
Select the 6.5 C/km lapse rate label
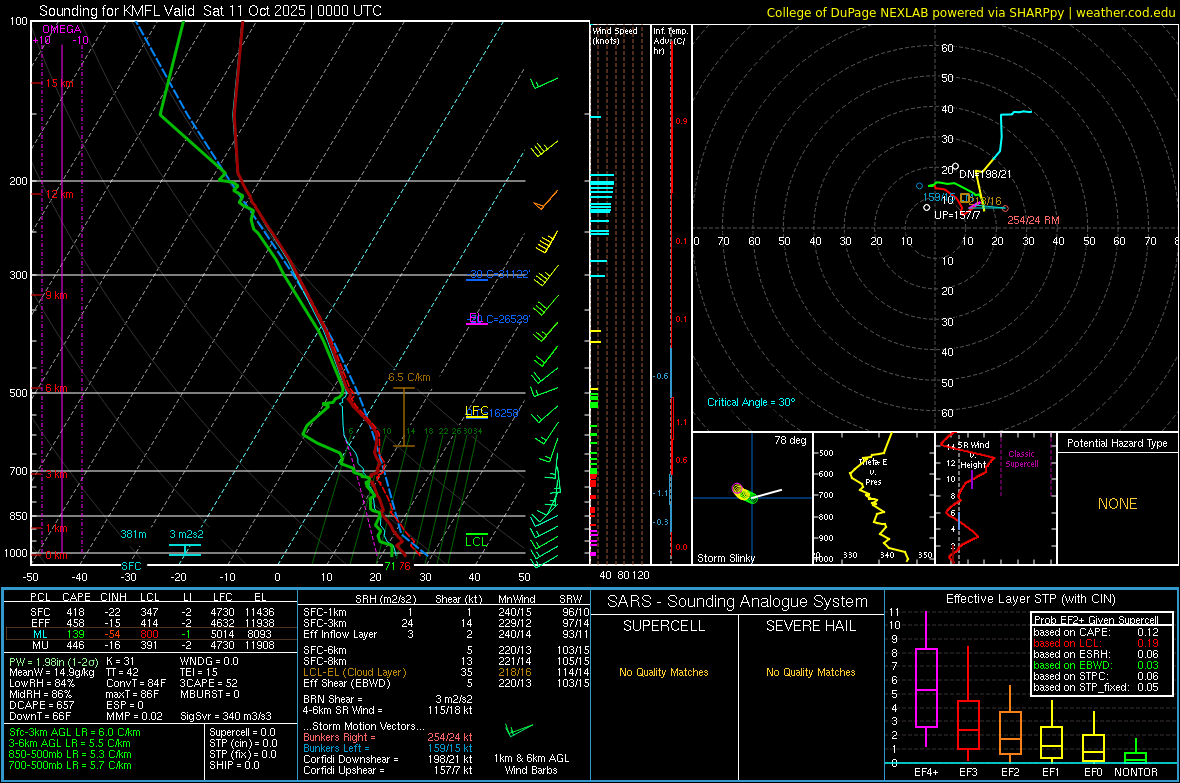tap(409, 377)
